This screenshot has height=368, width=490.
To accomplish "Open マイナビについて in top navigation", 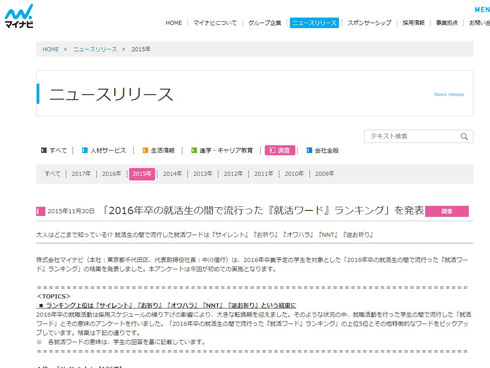I will (215, 23).
